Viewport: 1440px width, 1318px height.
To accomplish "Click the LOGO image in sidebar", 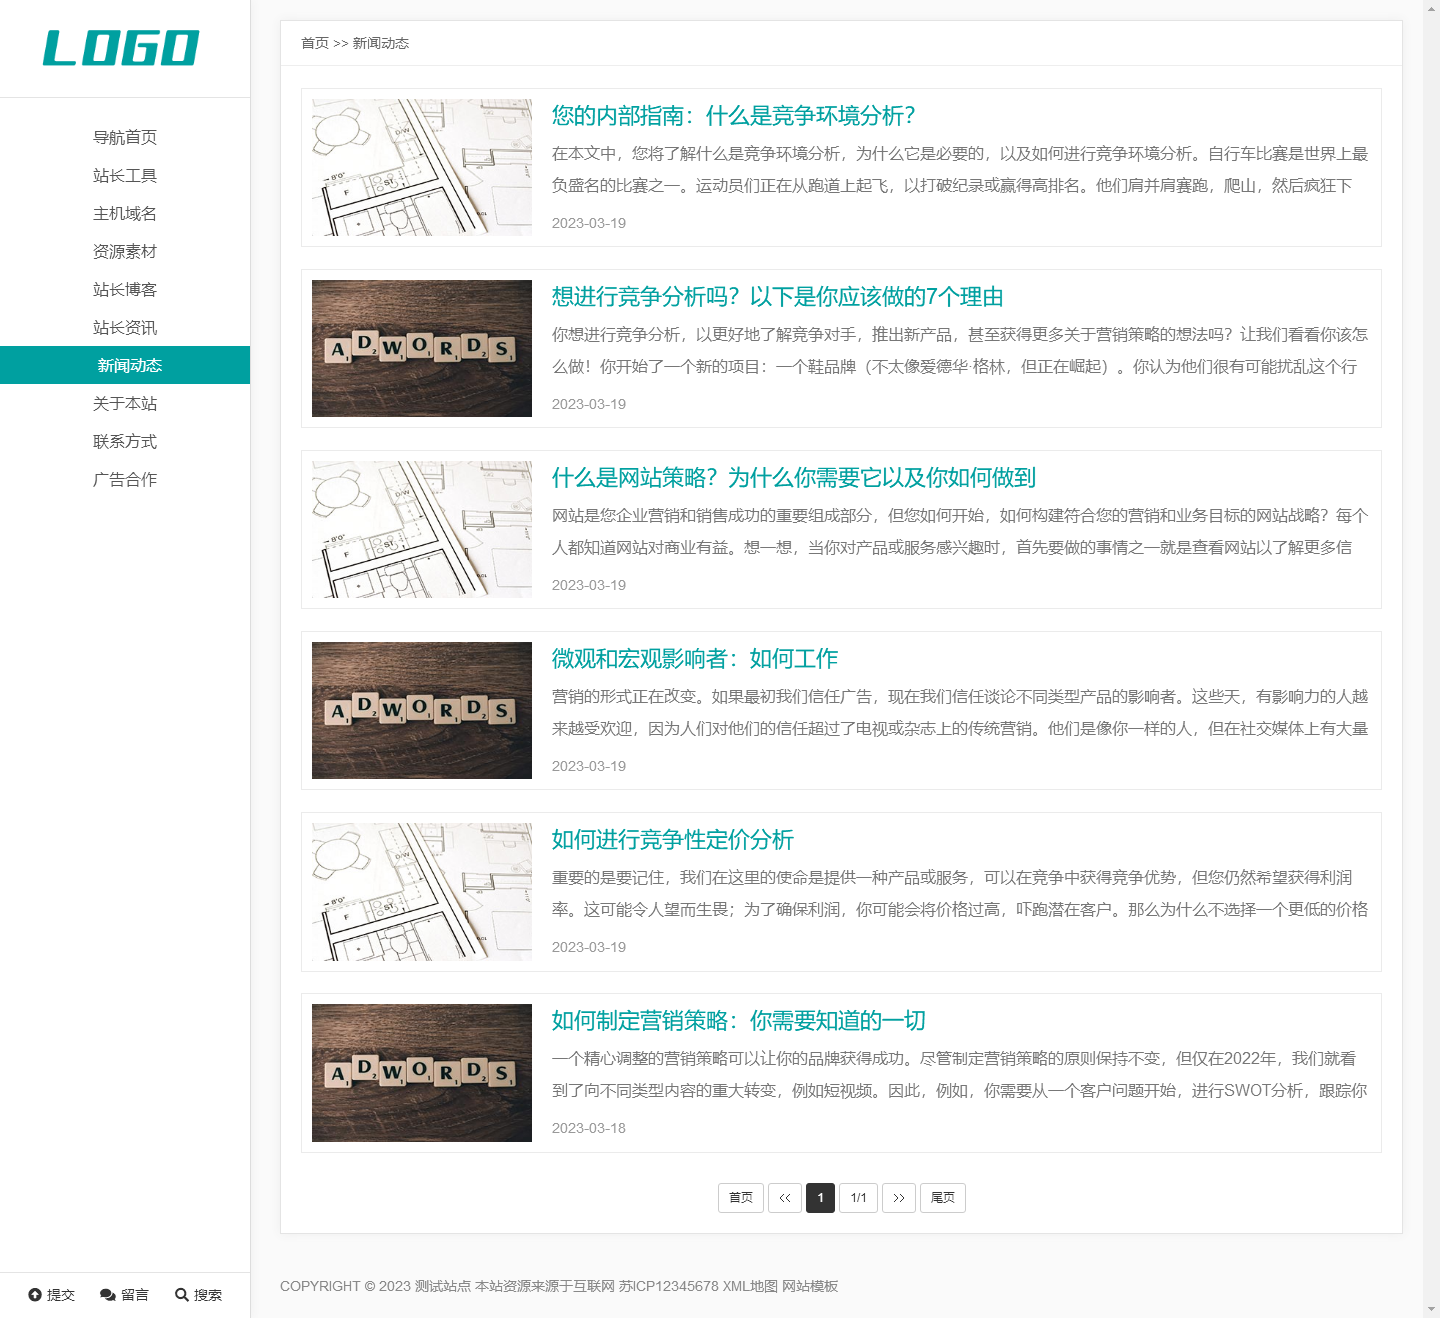I will tap(121, 48).
